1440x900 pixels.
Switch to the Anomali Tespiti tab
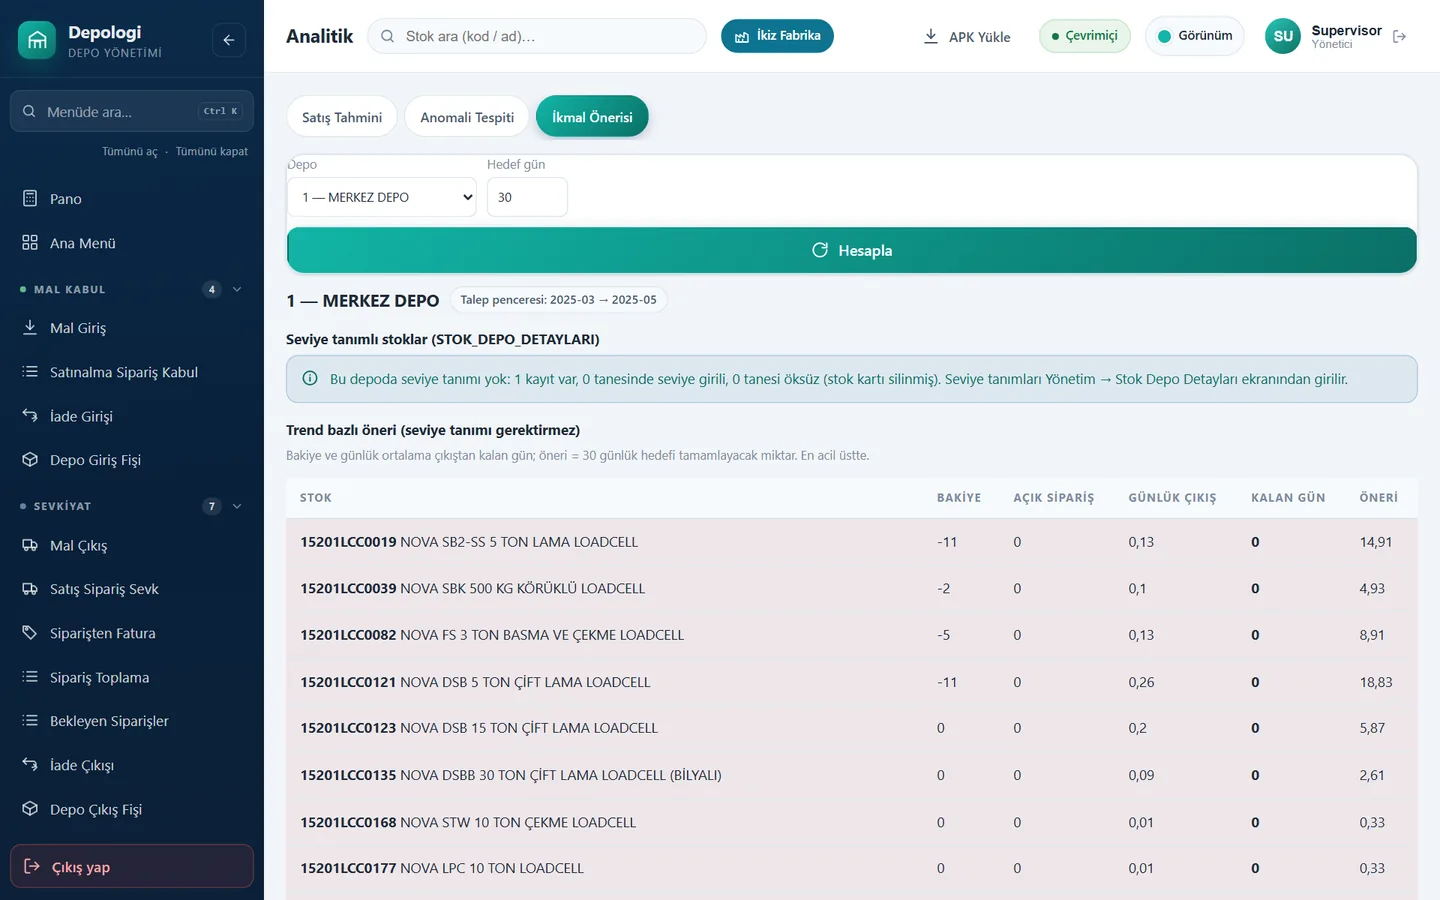467,117
